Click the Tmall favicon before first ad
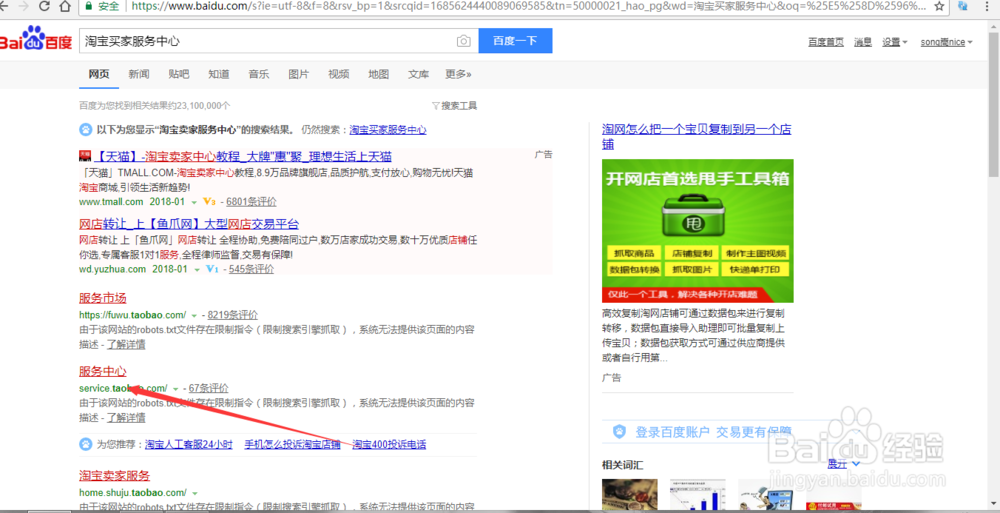Viewport: 1000px width, 513px height. (x=85, y=156)
